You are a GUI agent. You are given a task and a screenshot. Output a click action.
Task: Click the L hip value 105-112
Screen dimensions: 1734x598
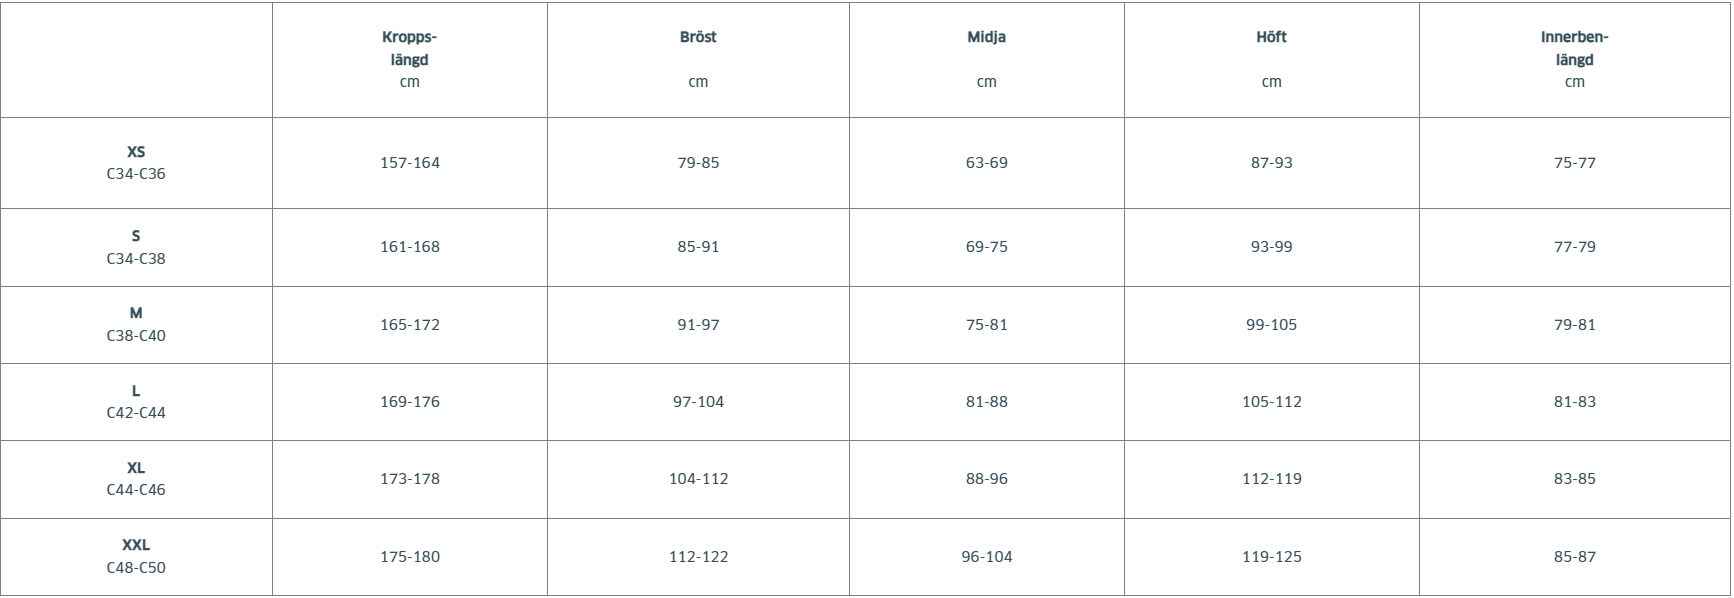coord(1272,402)
